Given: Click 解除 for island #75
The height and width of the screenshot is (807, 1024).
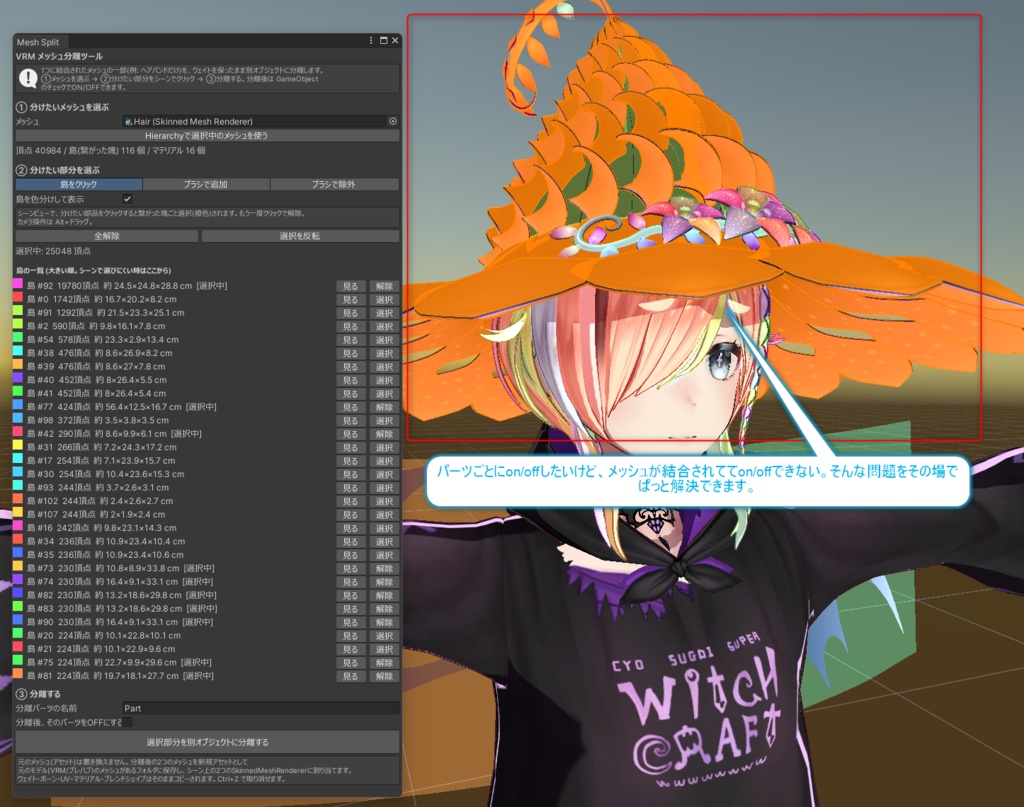Looking at the screenshot, I should (384, 663).
